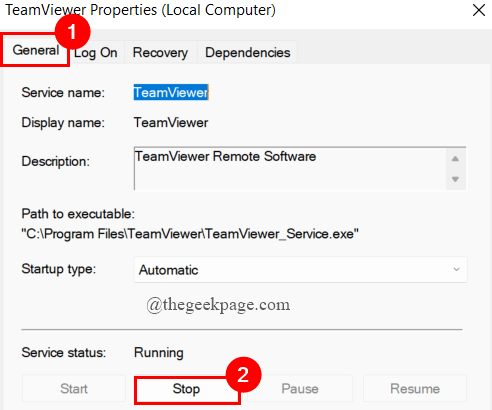Click the red number 1 badge
The width and height of the screenshot is (492, 410).
click(x=73, y=32)
